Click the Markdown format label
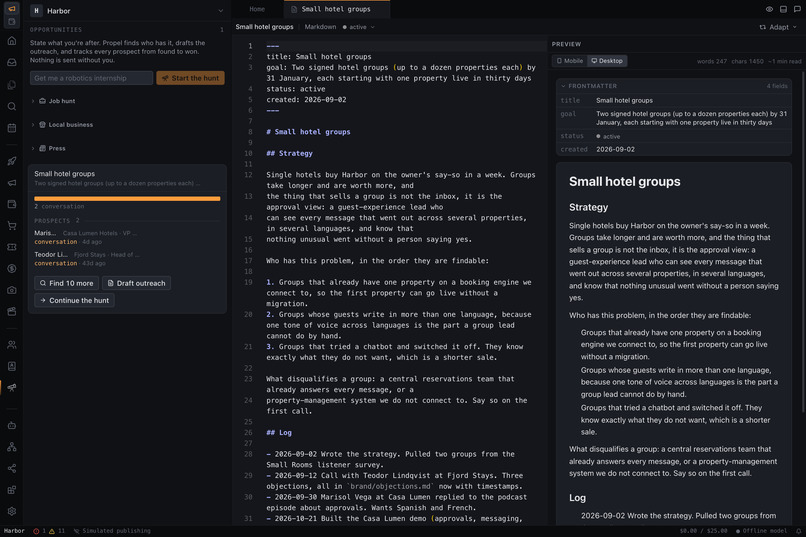 [320, 27]
